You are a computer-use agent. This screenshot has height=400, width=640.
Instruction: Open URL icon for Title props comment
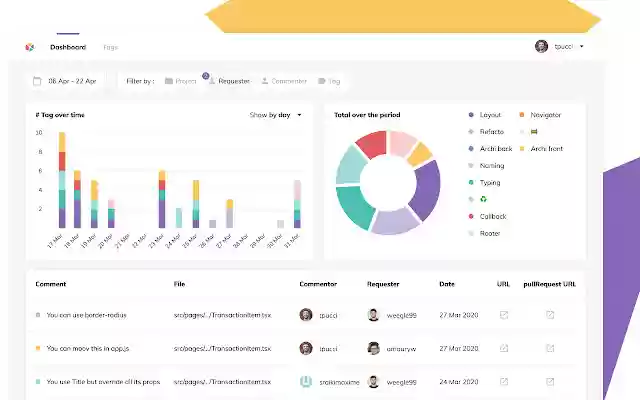click(504, 382)
